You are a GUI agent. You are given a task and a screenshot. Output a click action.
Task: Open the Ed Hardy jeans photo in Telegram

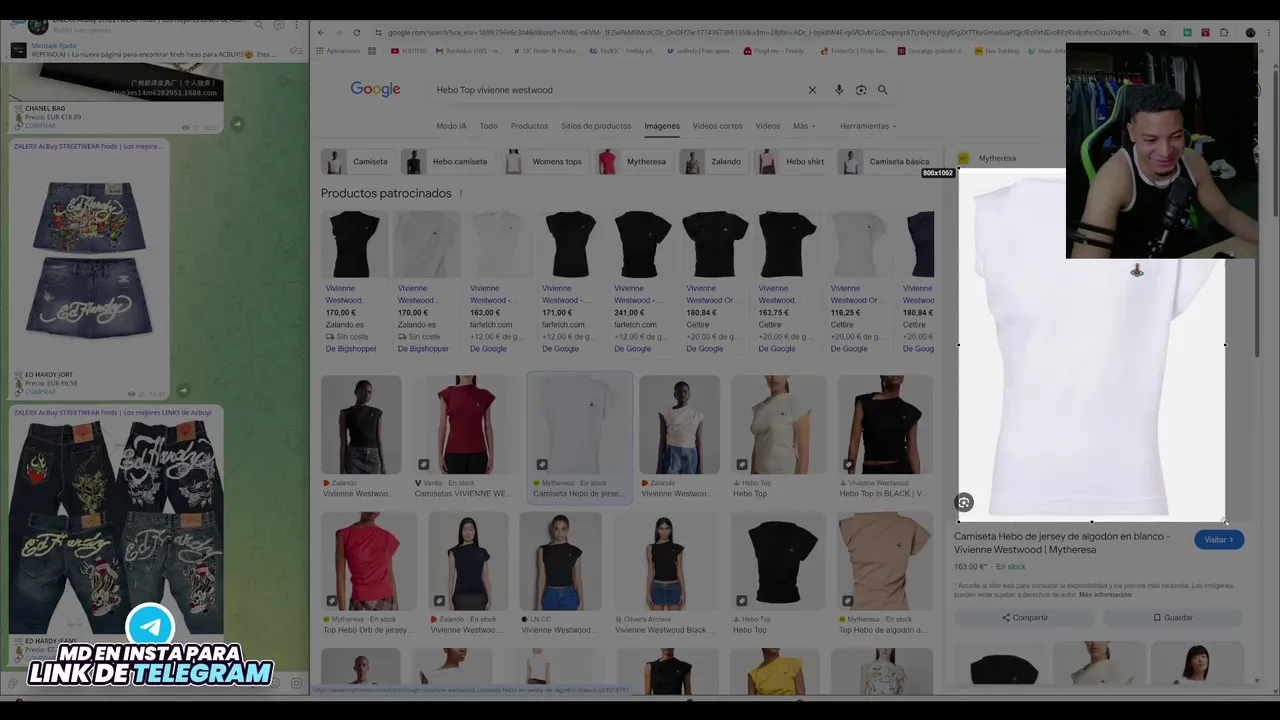pos(116,527)
